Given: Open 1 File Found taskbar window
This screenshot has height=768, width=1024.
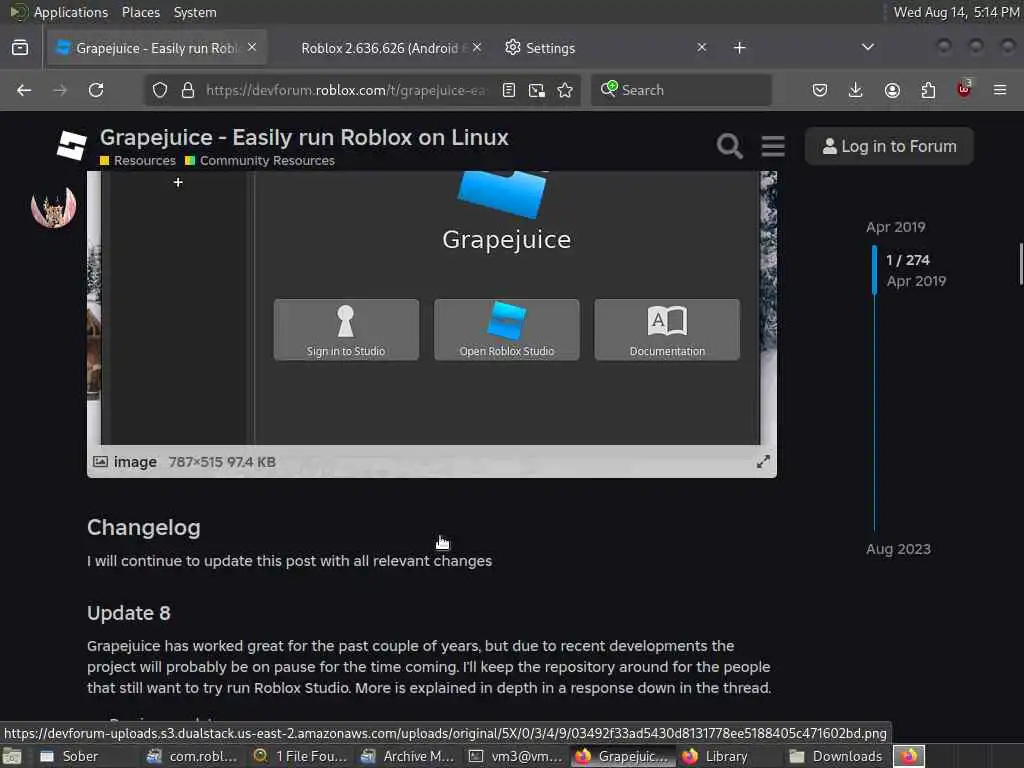Looking at the screenshot, I should click(301, 756).
